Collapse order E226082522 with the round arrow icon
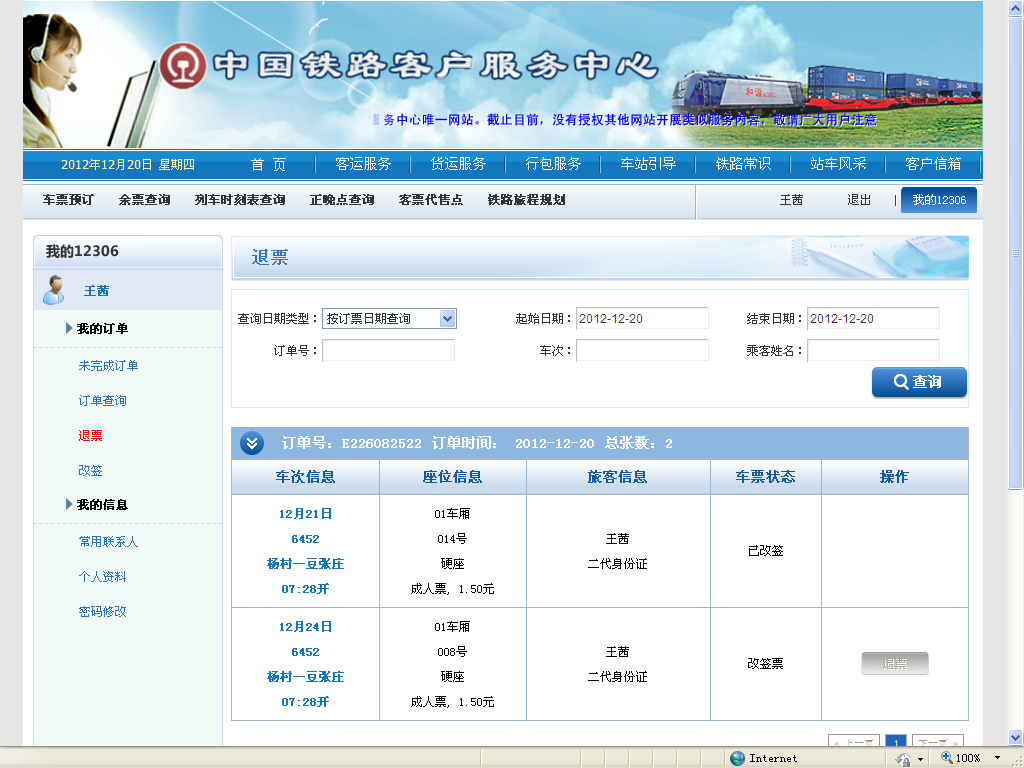The width and height of the screenshot is (1024, 768). click(251, 443)
